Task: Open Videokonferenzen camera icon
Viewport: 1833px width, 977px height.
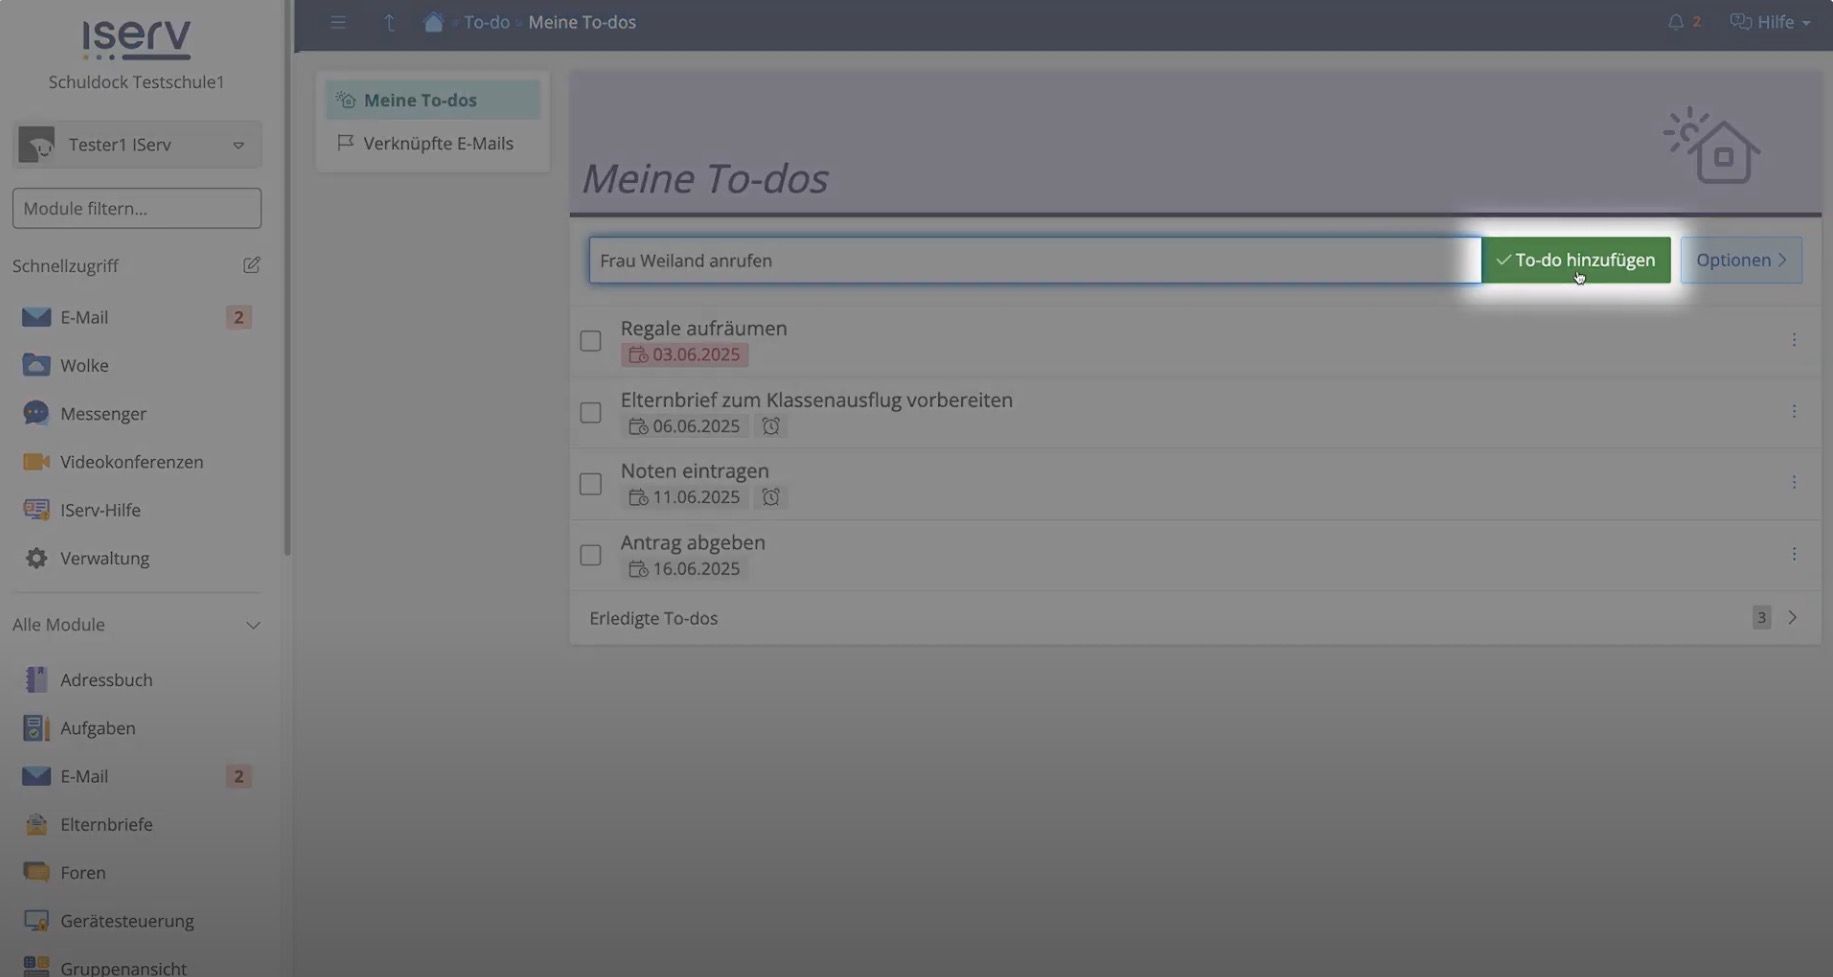Action: [x=36, y=462]
